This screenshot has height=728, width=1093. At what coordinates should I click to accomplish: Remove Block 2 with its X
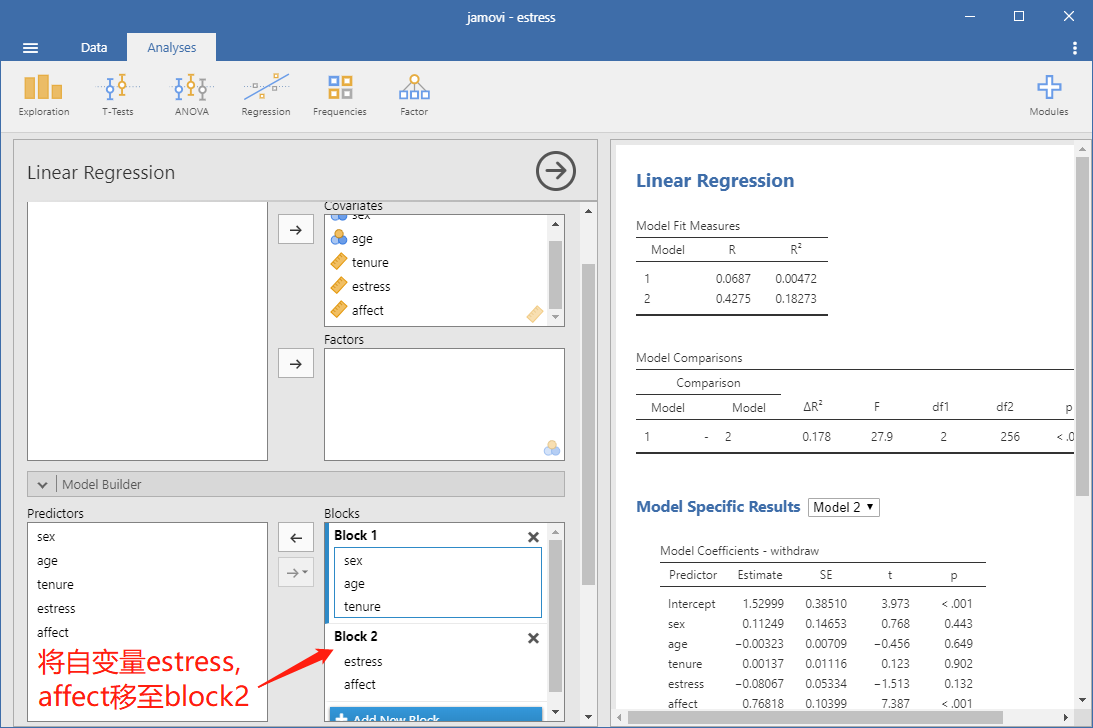[x=533, y=638]
